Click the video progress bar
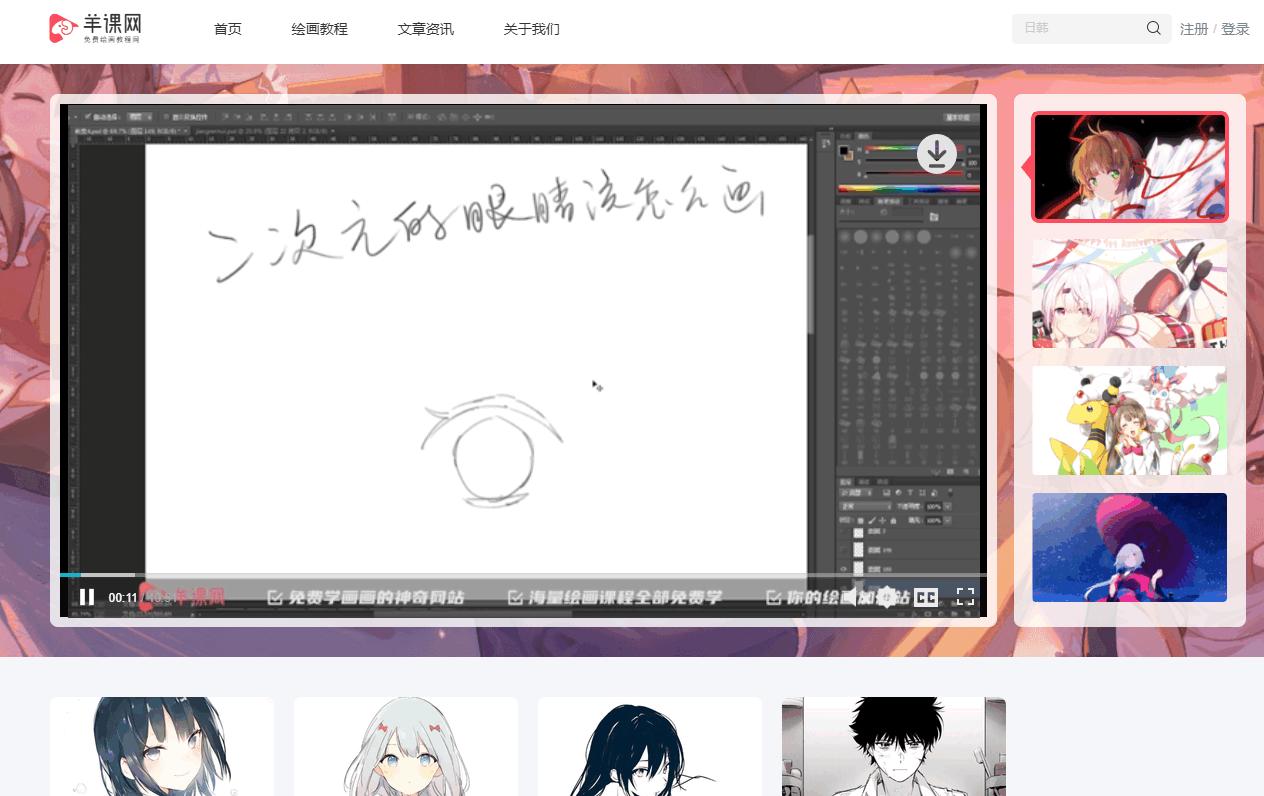This screenshot has width=1264, height=796. [x=500, y=575]
